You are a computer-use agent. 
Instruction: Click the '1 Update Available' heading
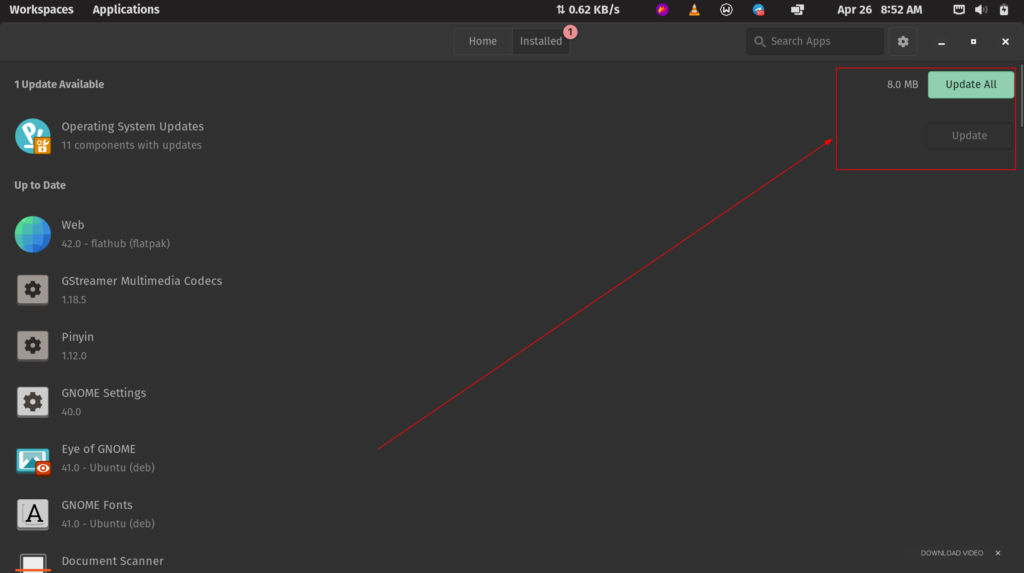[59, 84]
